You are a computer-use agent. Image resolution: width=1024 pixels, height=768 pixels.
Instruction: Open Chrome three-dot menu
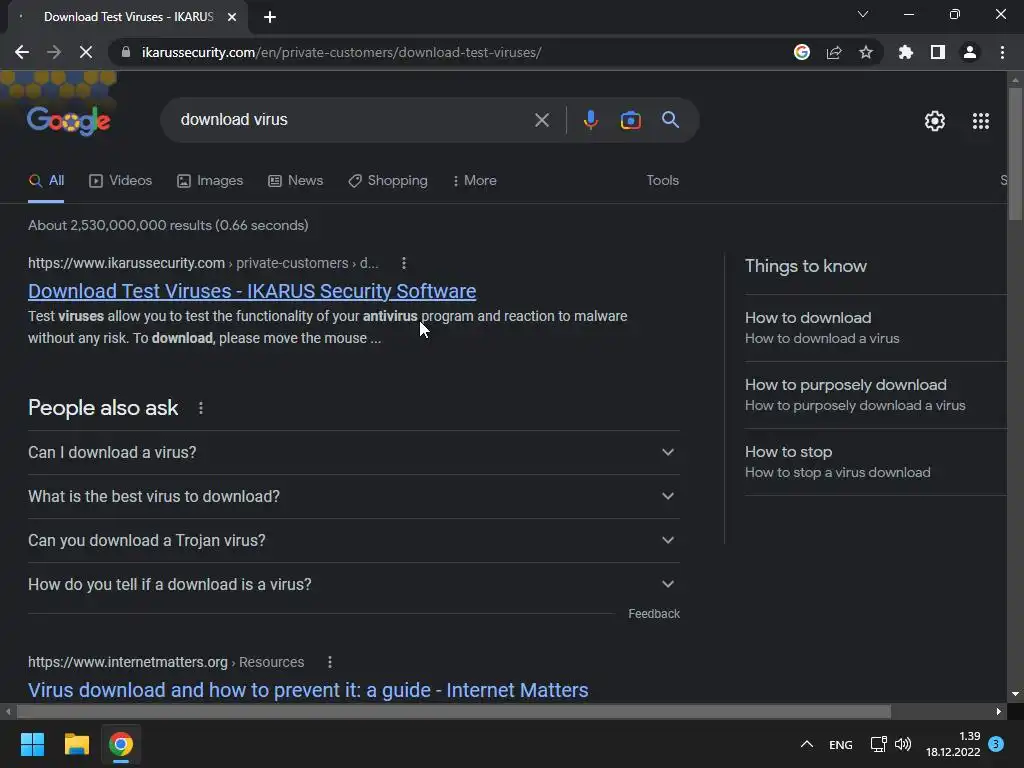point(1002,52)
